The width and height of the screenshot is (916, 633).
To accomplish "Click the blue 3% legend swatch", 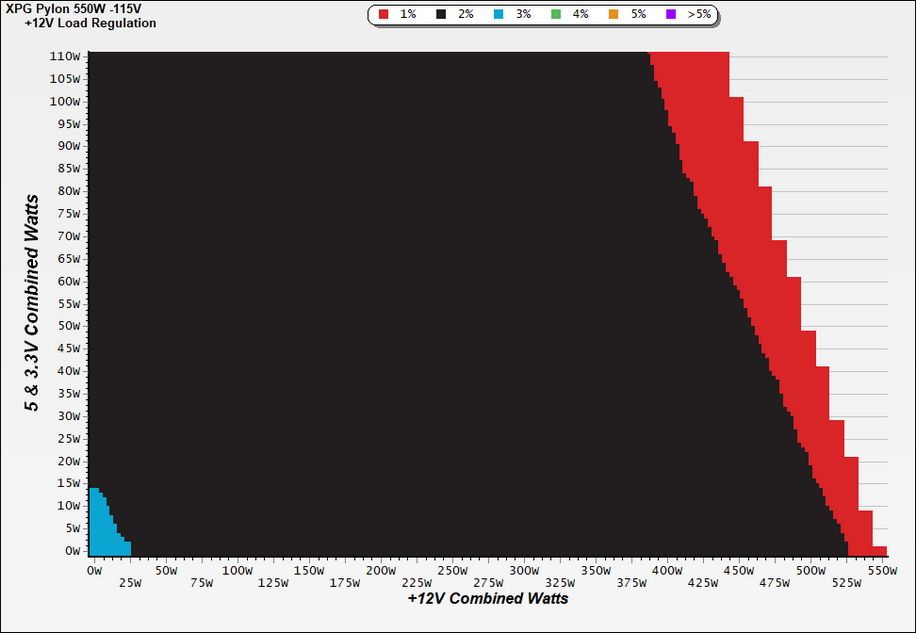I will coord(498,15).
